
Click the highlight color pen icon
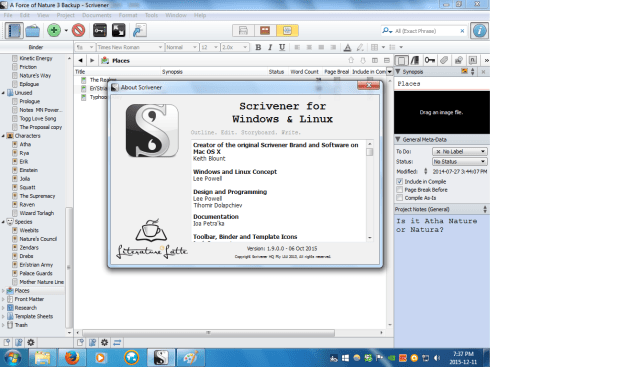coord(360,47)
